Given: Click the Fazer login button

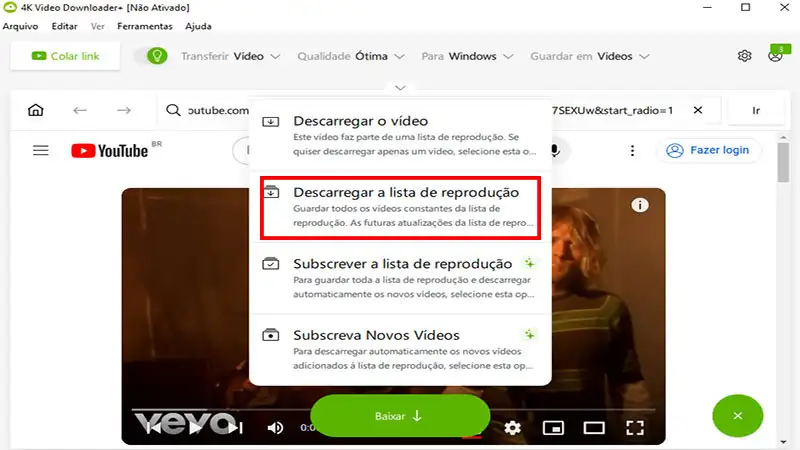Looking at the screenshot, I should point(709,151).
